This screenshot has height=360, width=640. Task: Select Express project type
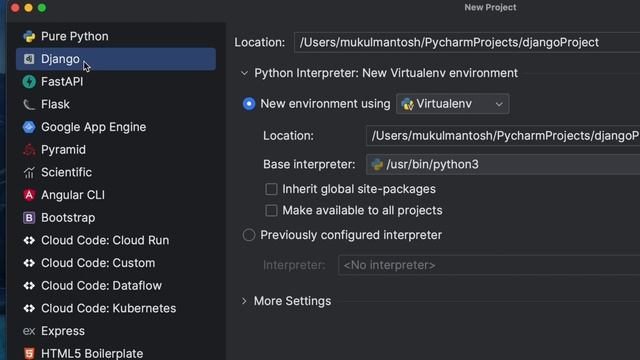coord(116,331)
